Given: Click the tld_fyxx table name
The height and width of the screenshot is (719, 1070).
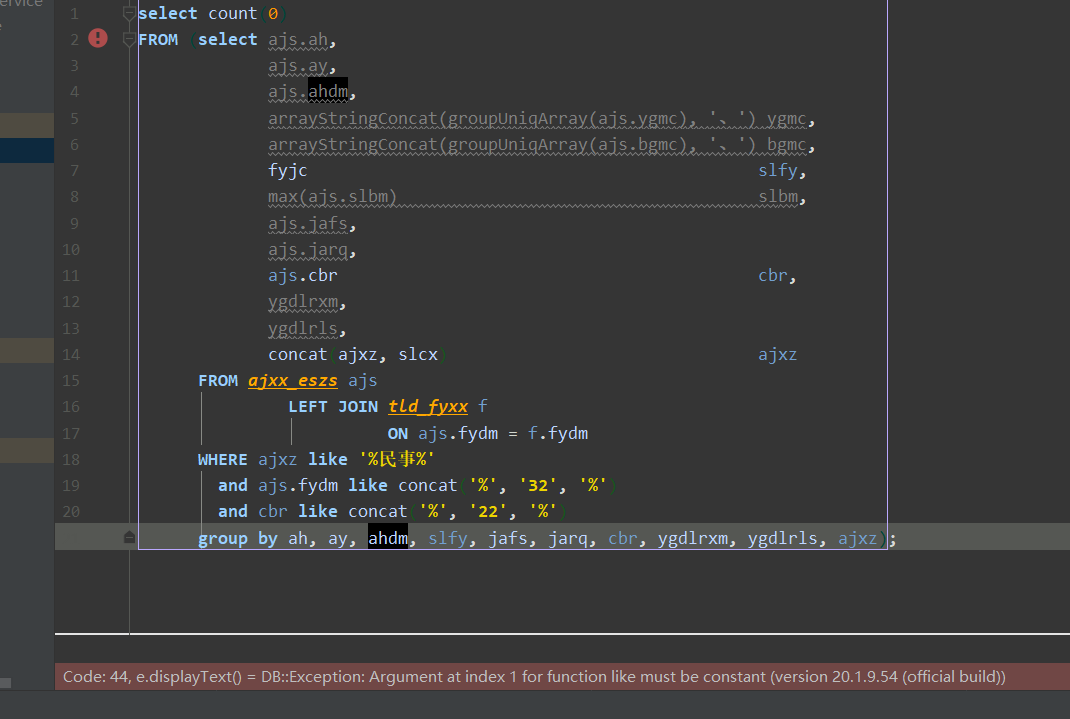Looking at the screenshot, I should (428, 407).
